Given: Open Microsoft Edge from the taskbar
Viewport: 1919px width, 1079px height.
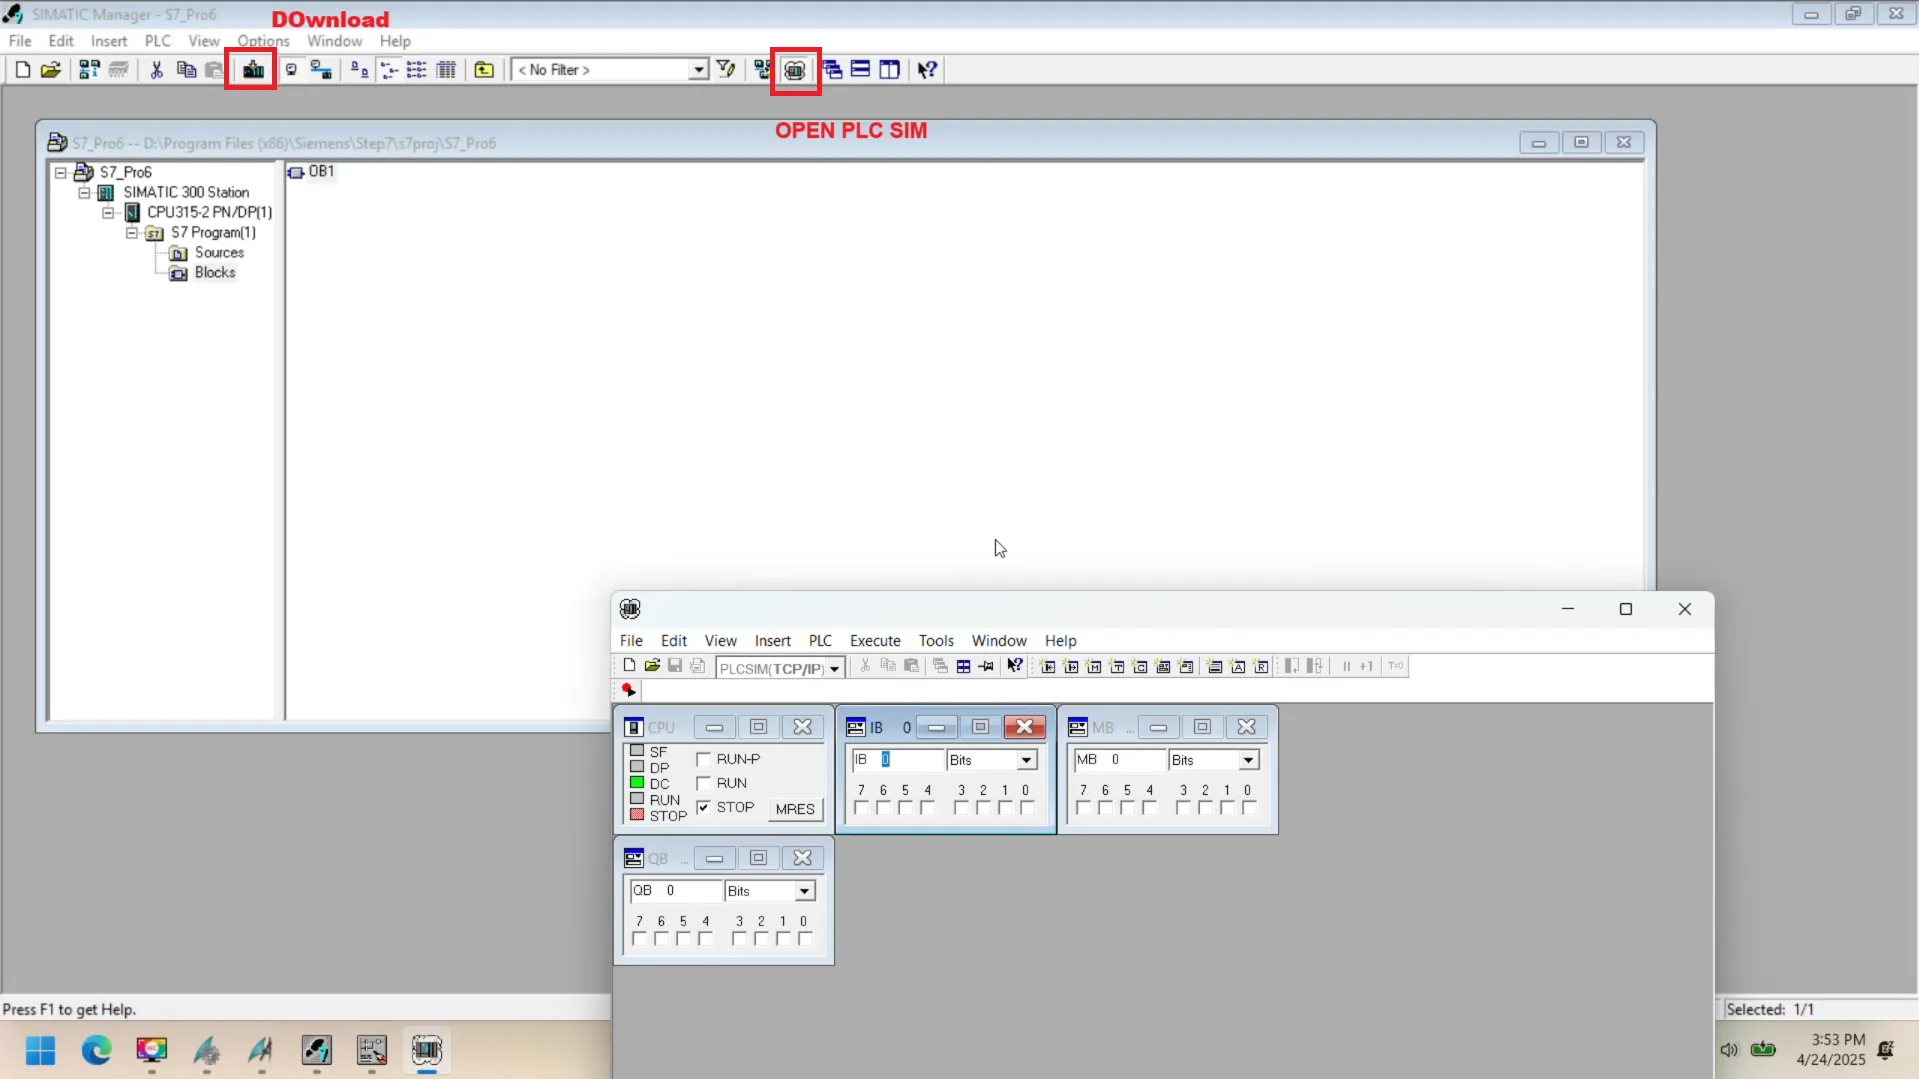Looking at the screenshot, I should coord(96,1050).
